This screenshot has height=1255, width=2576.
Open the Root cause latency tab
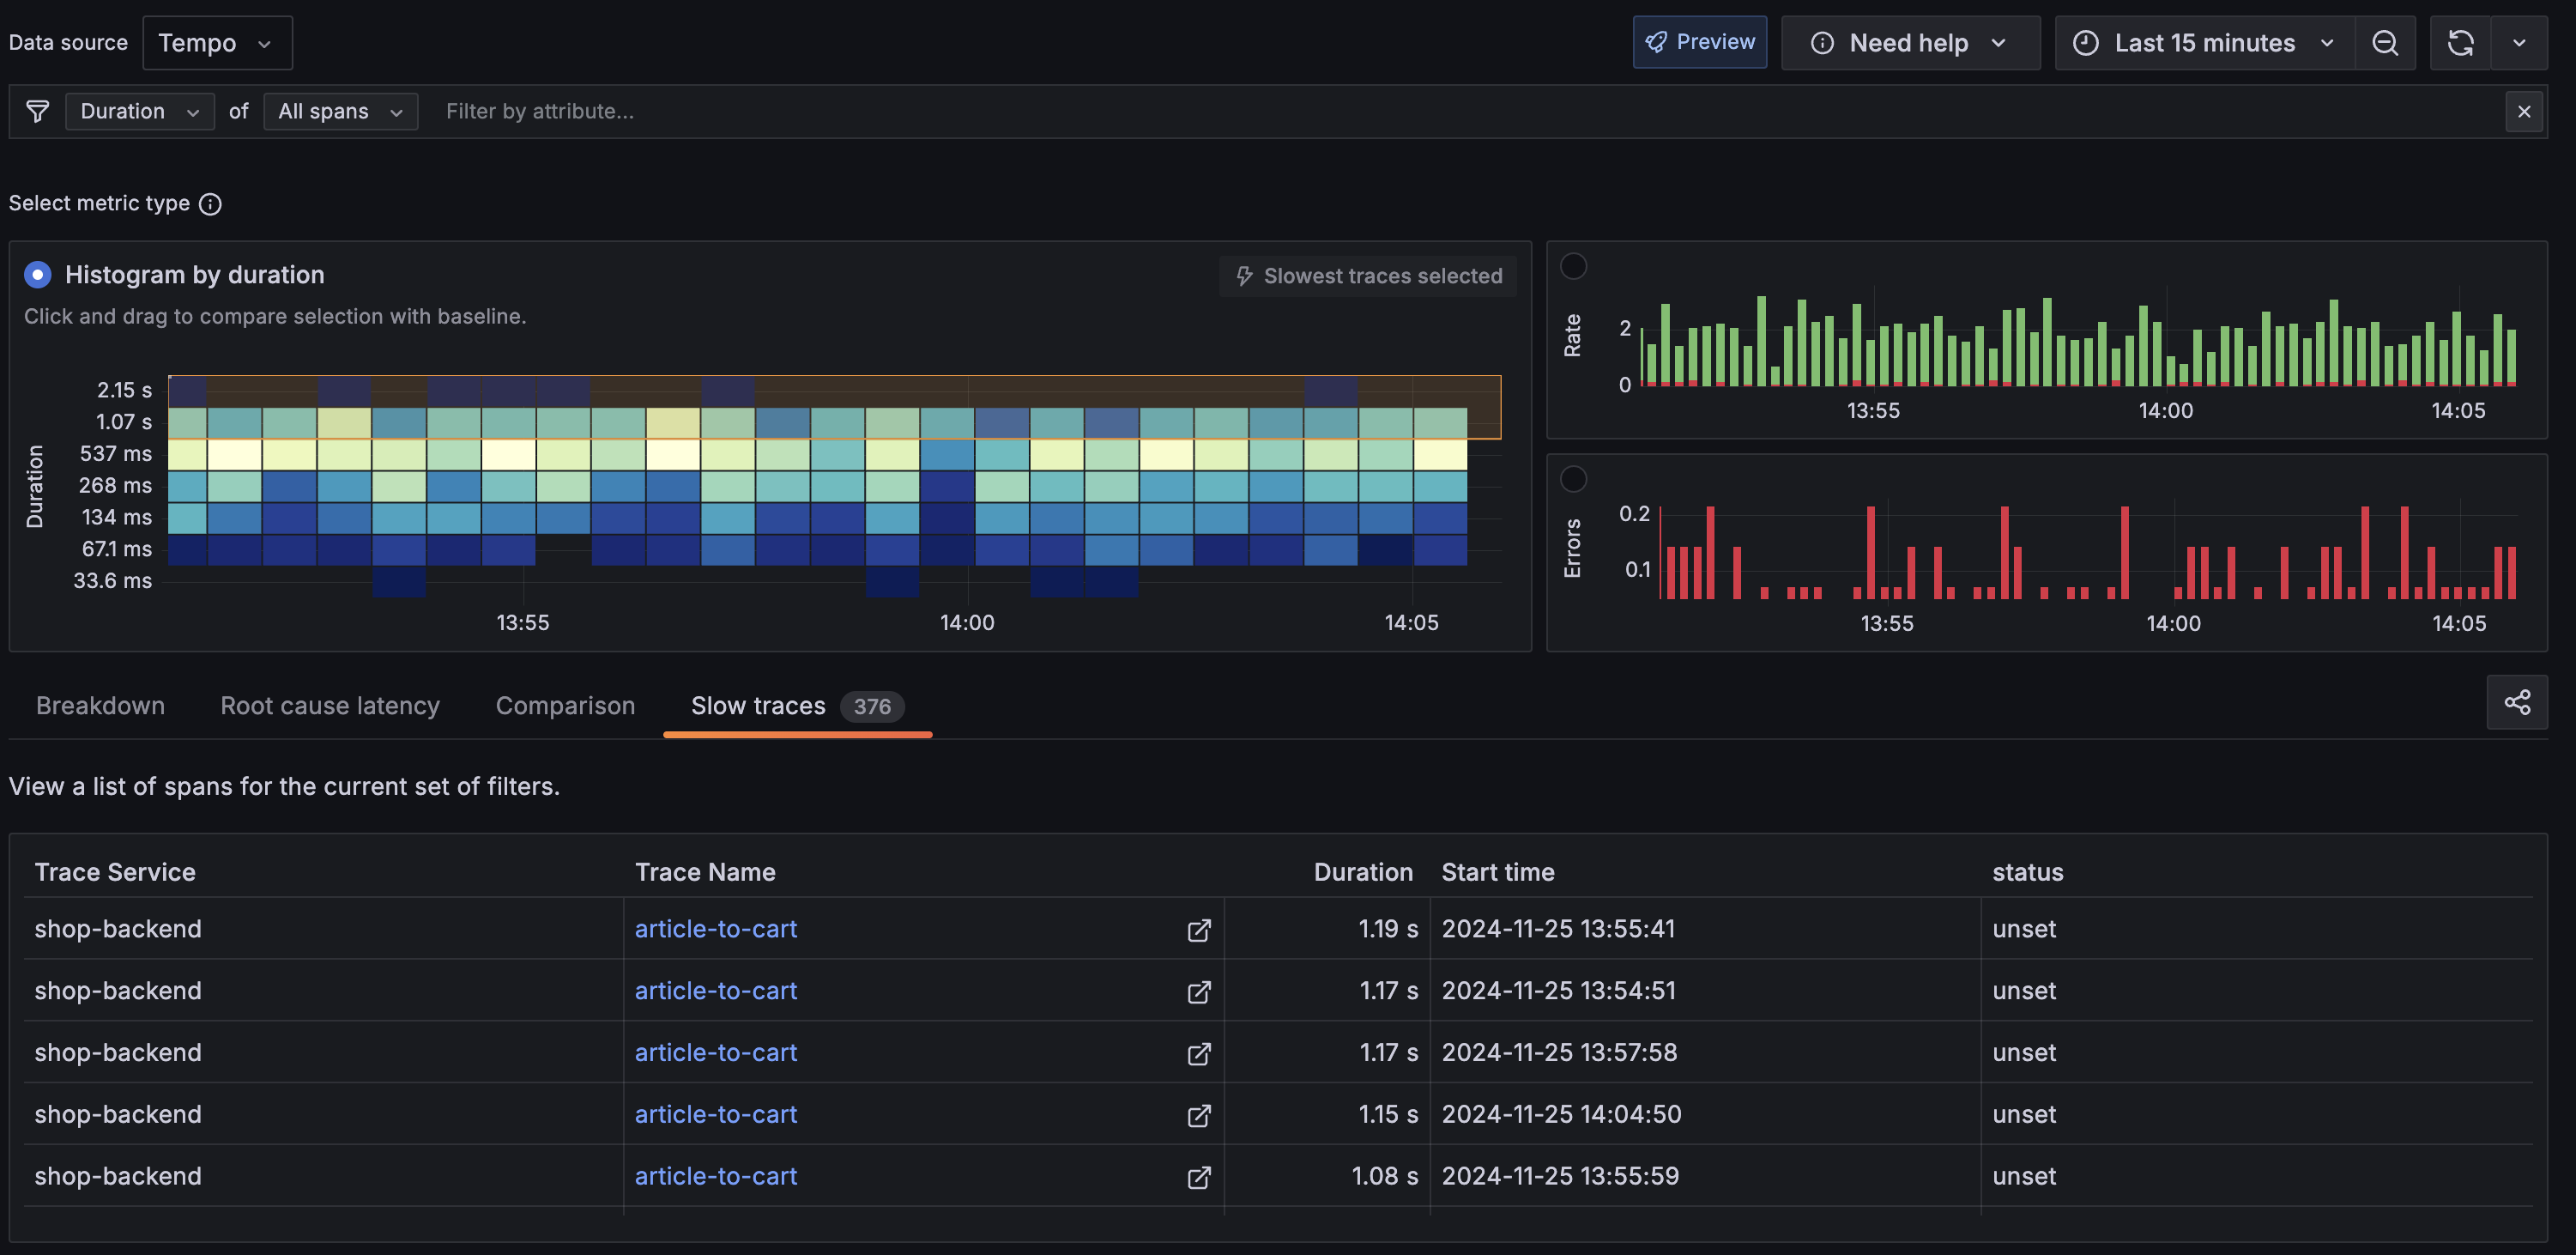point(330,706)
